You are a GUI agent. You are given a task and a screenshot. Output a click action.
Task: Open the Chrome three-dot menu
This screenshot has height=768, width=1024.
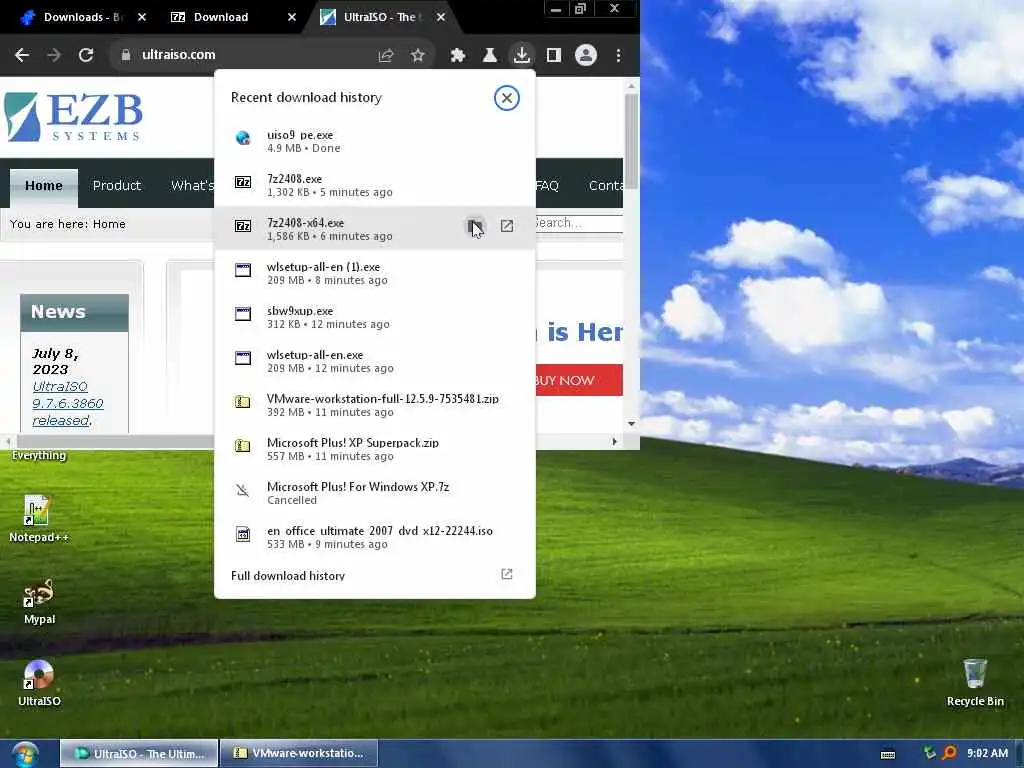[x=618, y=56]
